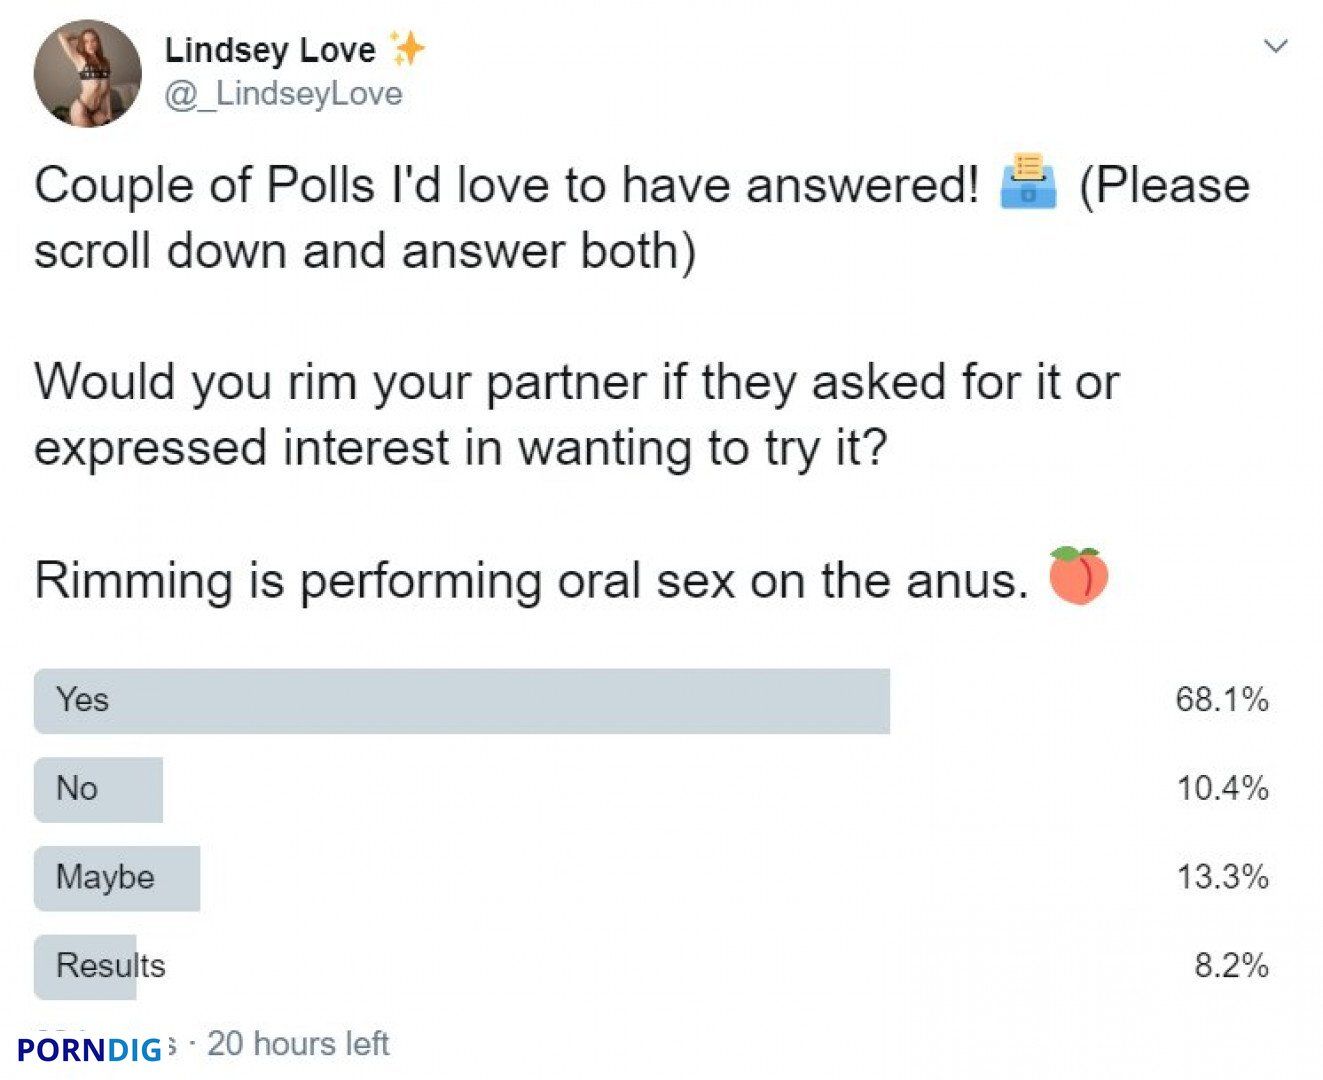Open Lindsey Love's profile picture
Viewport: 1323px width, 1080px height.
point(88,74)
